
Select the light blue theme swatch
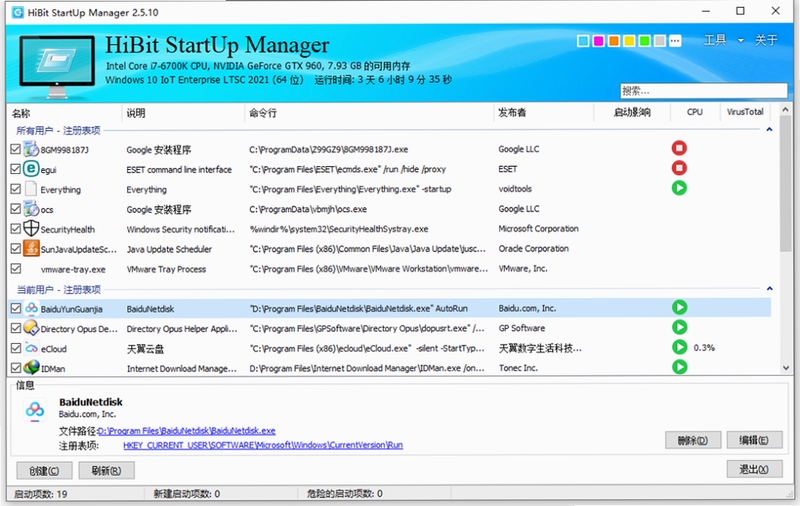tap(583, 41)
